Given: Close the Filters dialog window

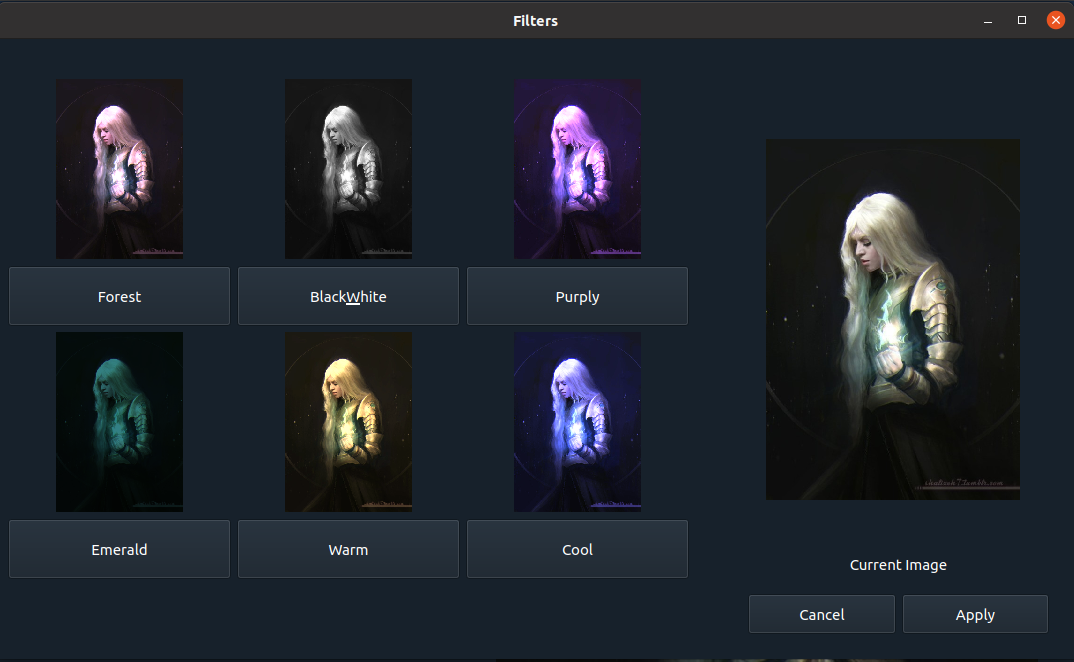Looking at the screenshot, I should (x=1056, y=20).
